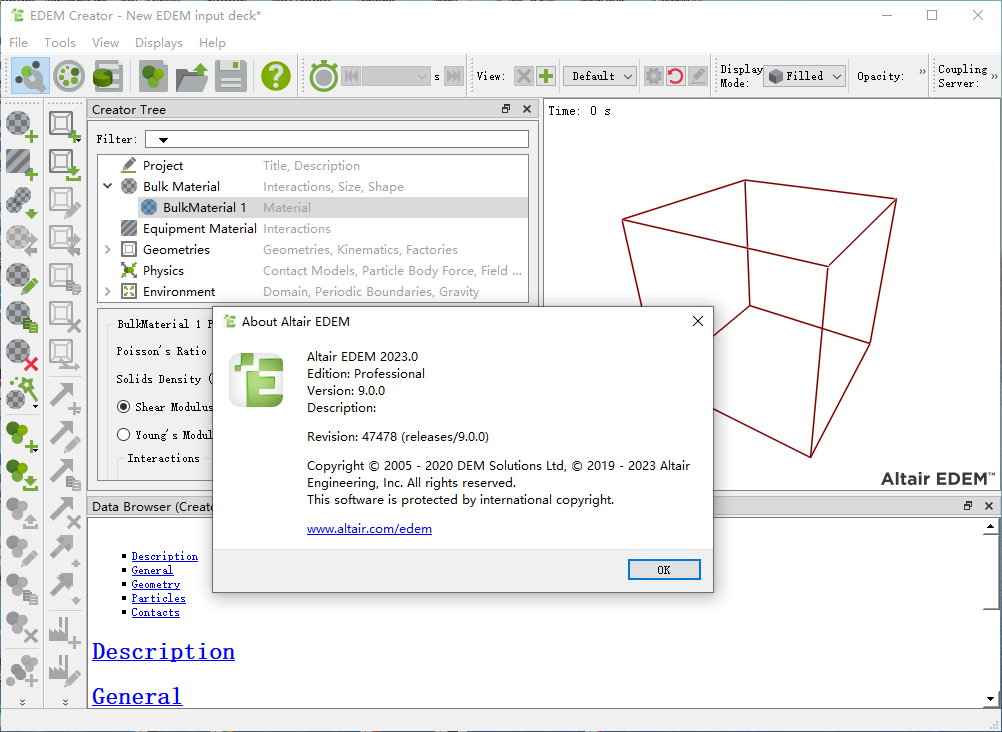The image size is (1002, 732).
Task: Close the About Altair EDEM dialog
Action: pyautogui.click(x=698, y=321)
